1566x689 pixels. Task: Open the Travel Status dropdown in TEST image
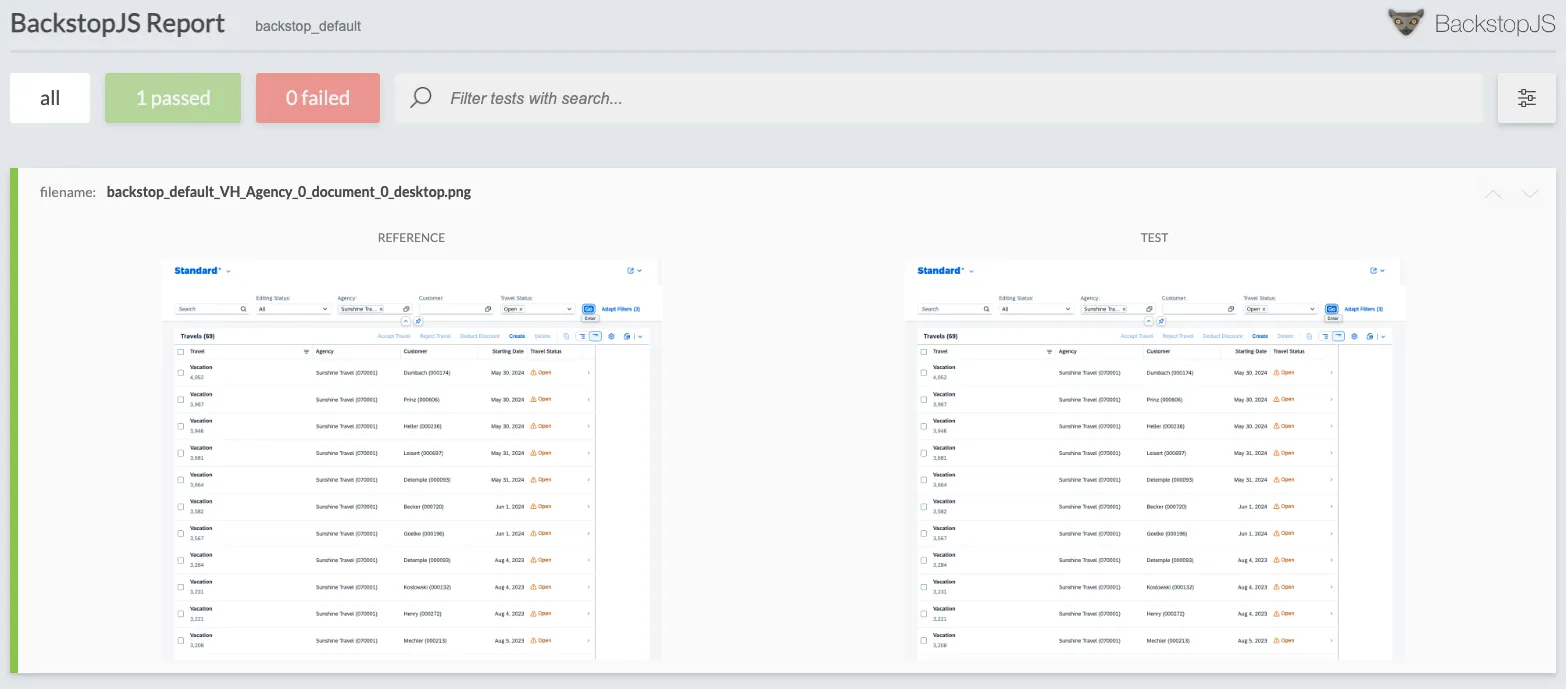click(1311, 309)
